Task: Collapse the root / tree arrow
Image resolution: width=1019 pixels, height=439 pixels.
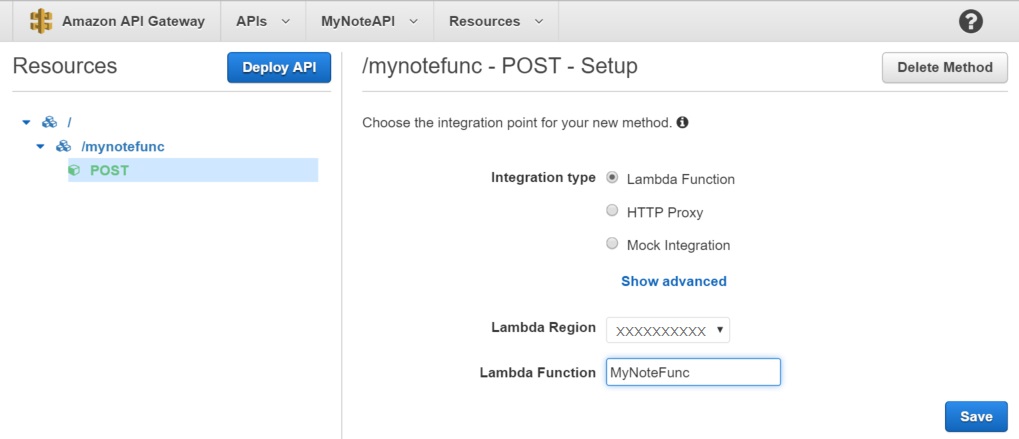Action: coord(27,122)
